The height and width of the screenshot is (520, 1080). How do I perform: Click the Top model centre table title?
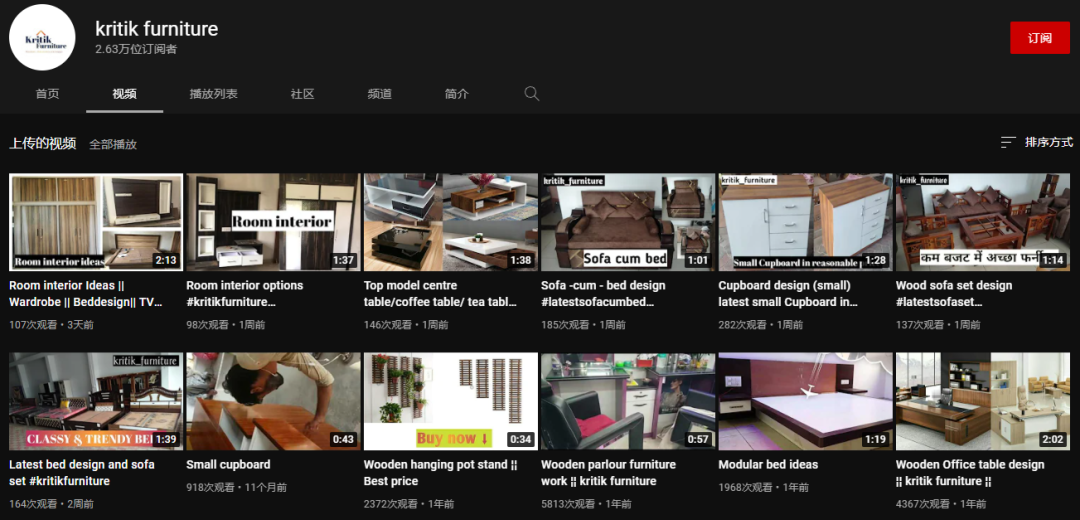coord(439,293)
